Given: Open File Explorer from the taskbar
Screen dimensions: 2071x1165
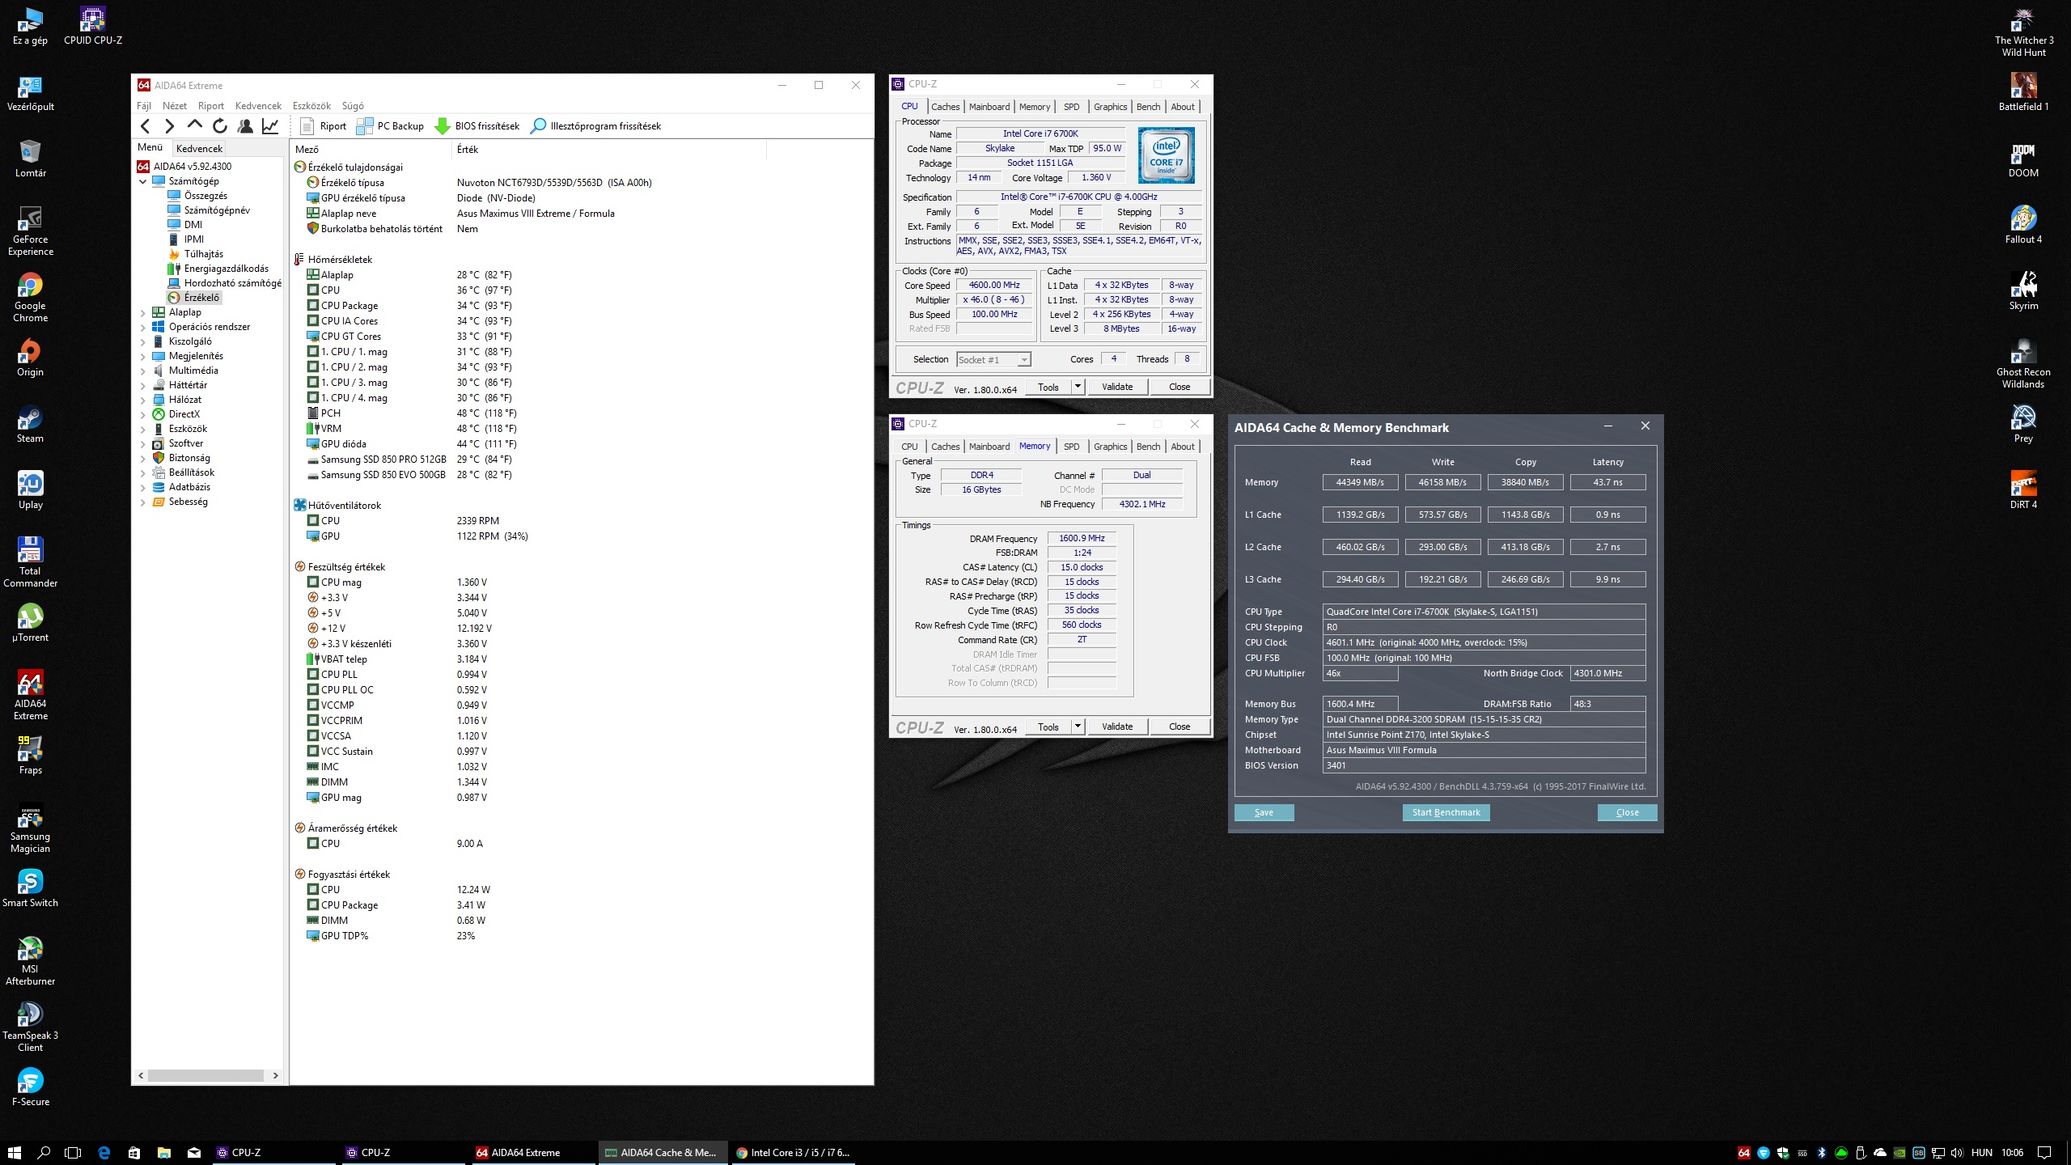Looking at the screenshot, I should 164,1152.
